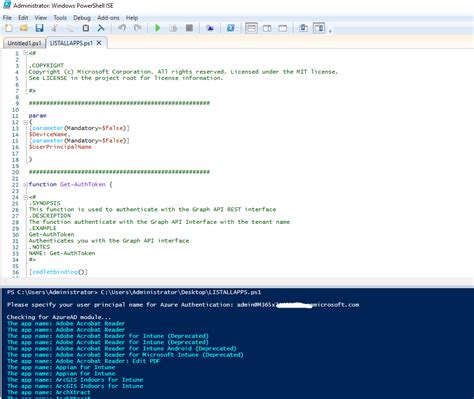The image size is (474, 399).
Task: Click the .EXAMPLE line
Action: coord(42,228)
